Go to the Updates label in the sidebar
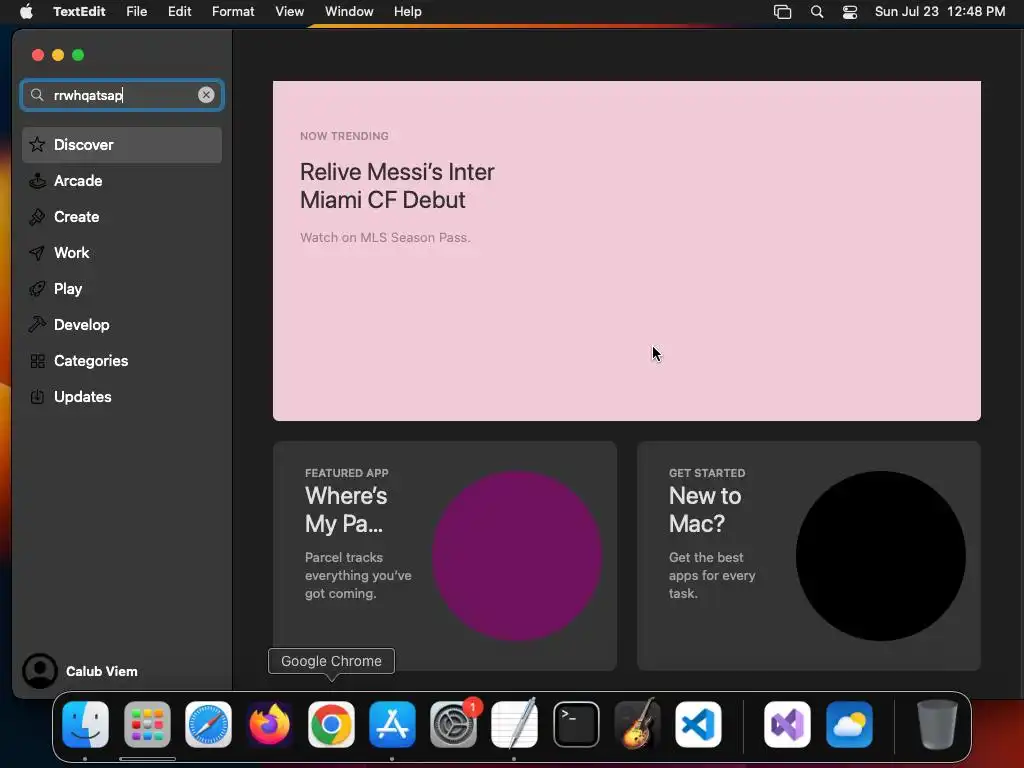Viewport: 1024px width, 768px height. click(82, 396)
